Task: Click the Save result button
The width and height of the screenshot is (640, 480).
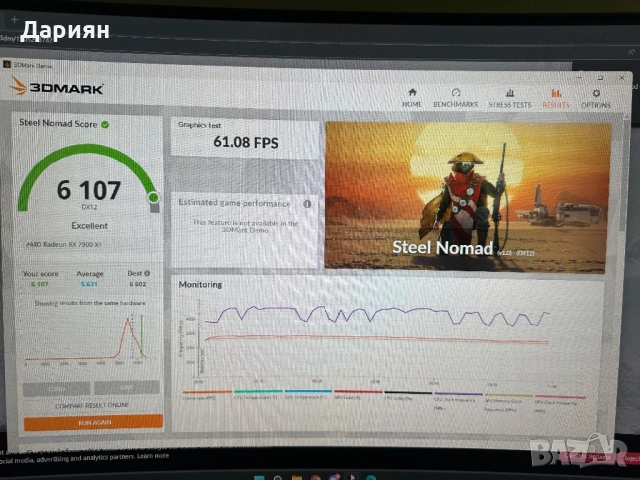Action: pos(126,388)
